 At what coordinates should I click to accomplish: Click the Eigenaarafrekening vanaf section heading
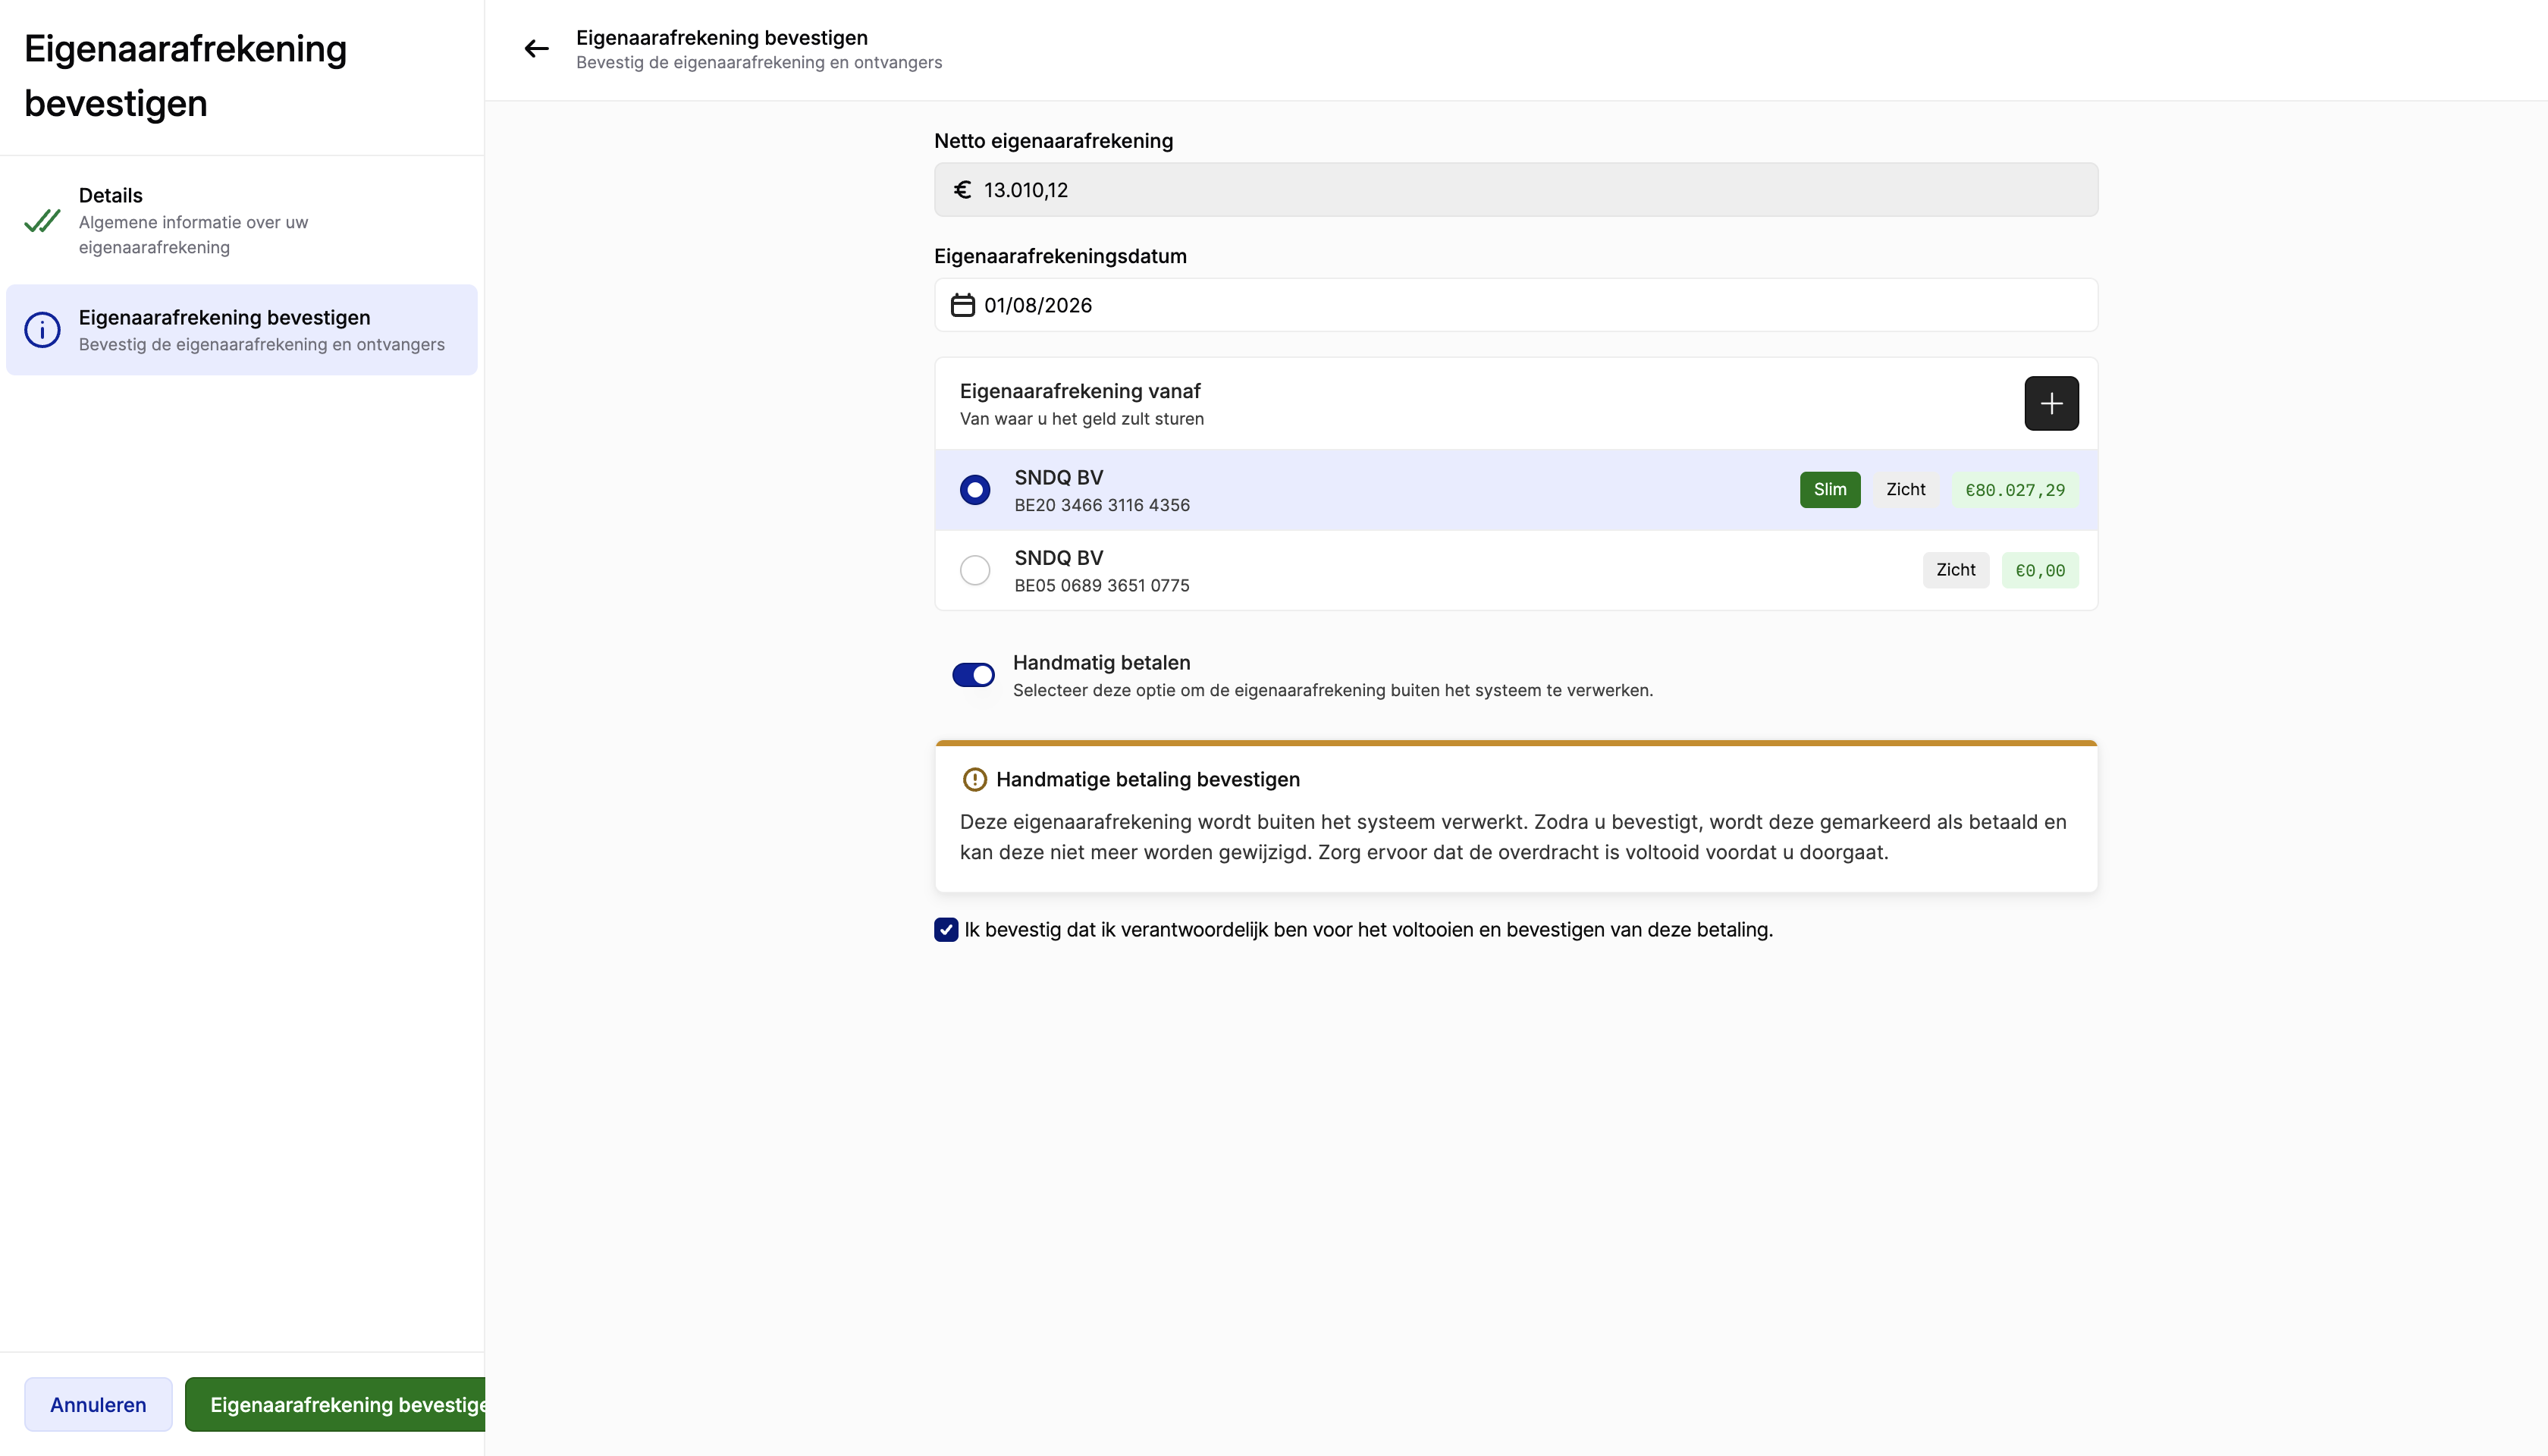[1079, 391]
